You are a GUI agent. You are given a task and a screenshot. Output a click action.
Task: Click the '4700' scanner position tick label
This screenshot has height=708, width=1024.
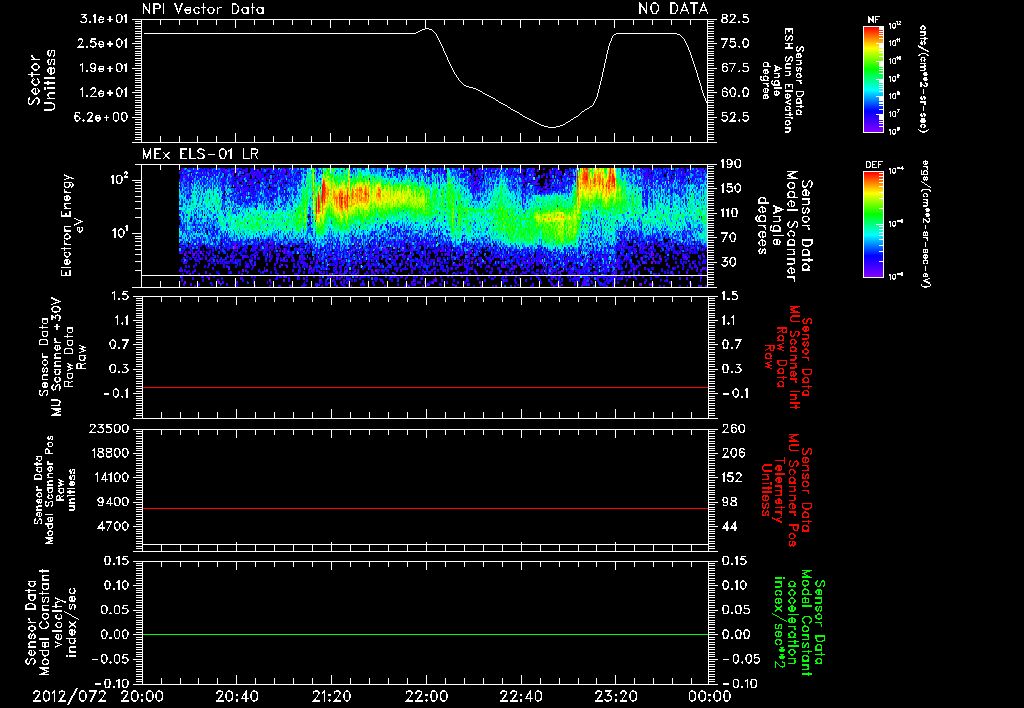(x=114, y=526)
